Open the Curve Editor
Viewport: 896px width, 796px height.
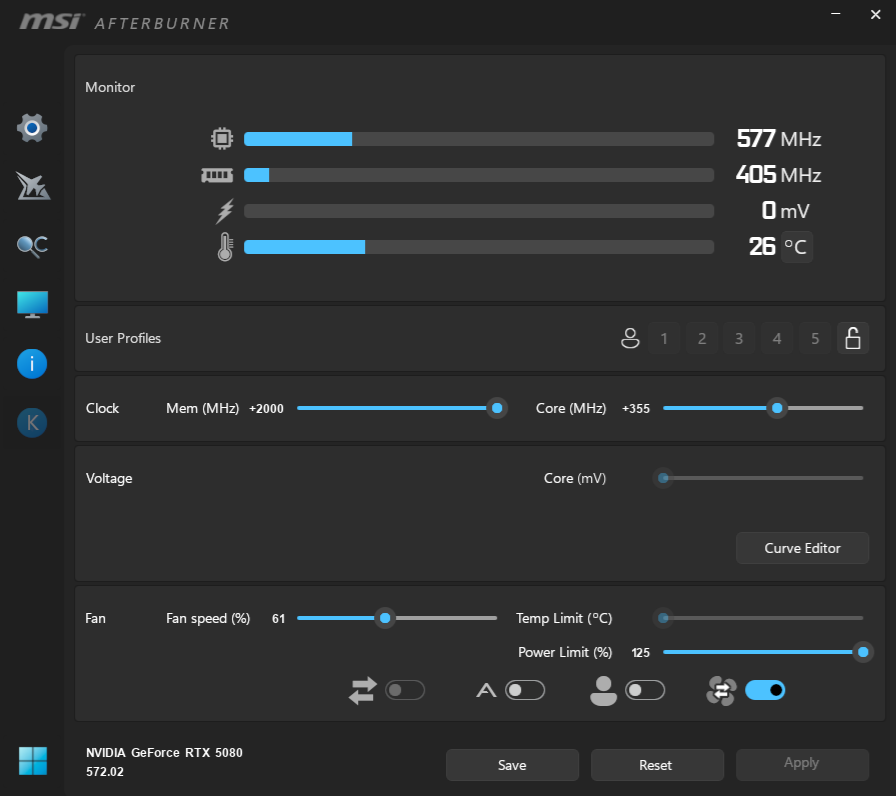802,548
